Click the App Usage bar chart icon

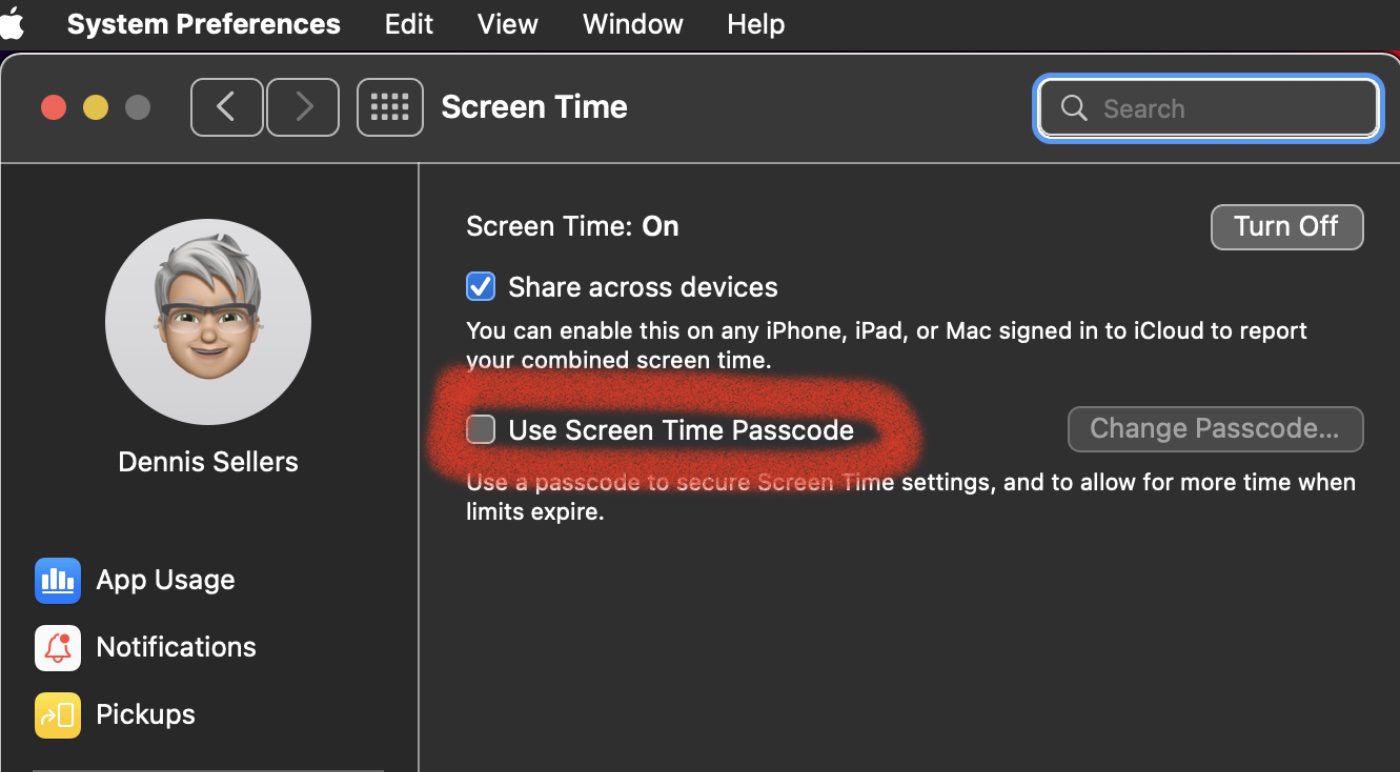point(58,581)
